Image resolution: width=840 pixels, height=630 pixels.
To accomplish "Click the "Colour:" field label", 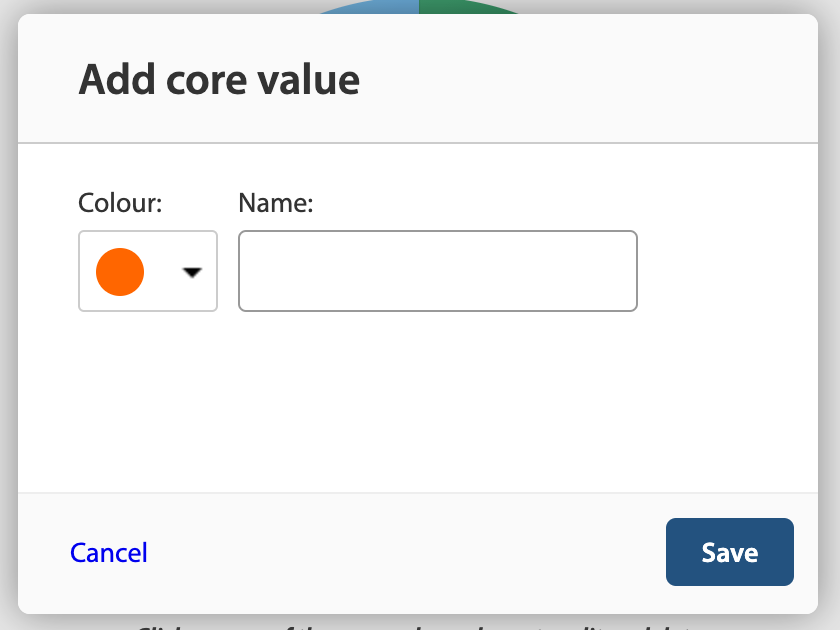I will (x=120, y=203).
